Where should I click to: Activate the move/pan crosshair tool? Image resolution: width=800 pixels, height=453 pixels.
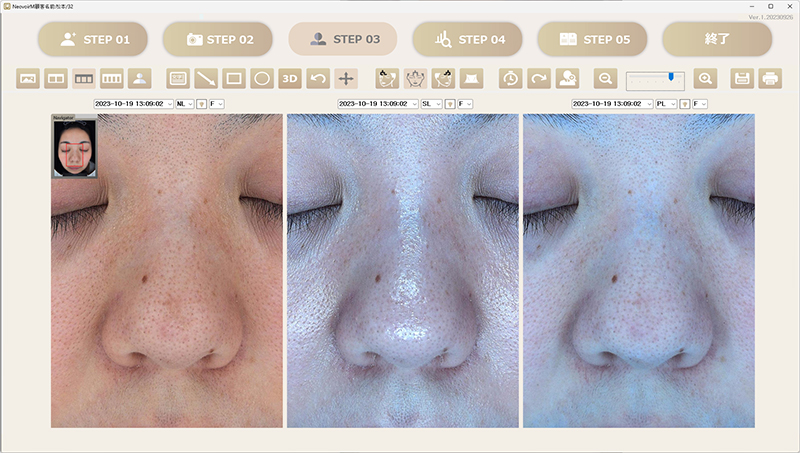[x=346, y=78]
